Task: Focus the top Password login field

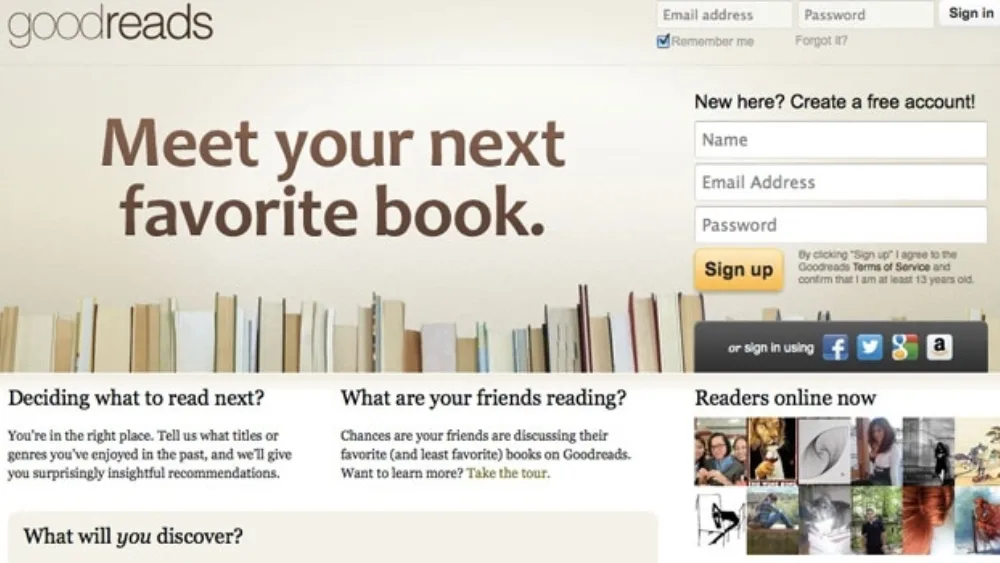Action: (x=865, y=15)
